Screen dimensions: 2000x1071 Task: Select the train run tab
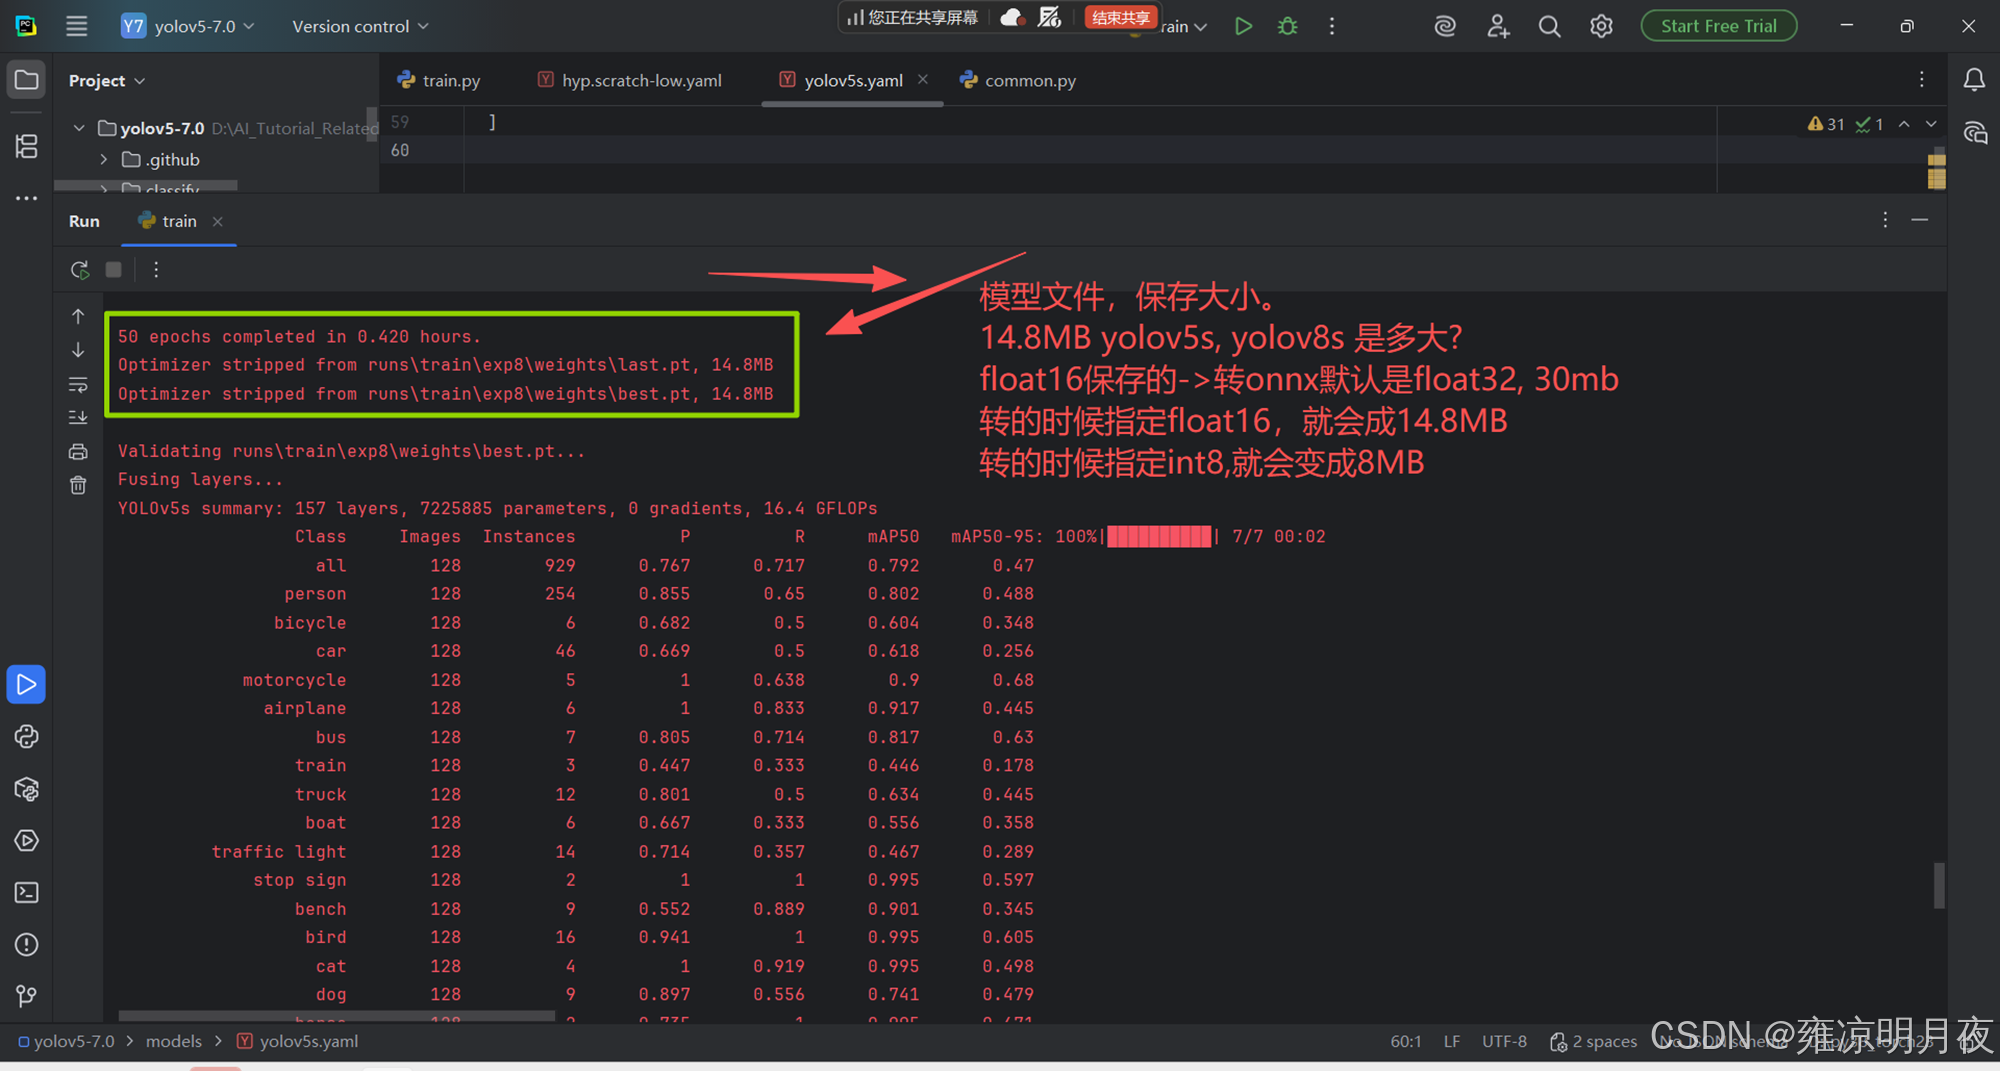[x=168, y=221]
